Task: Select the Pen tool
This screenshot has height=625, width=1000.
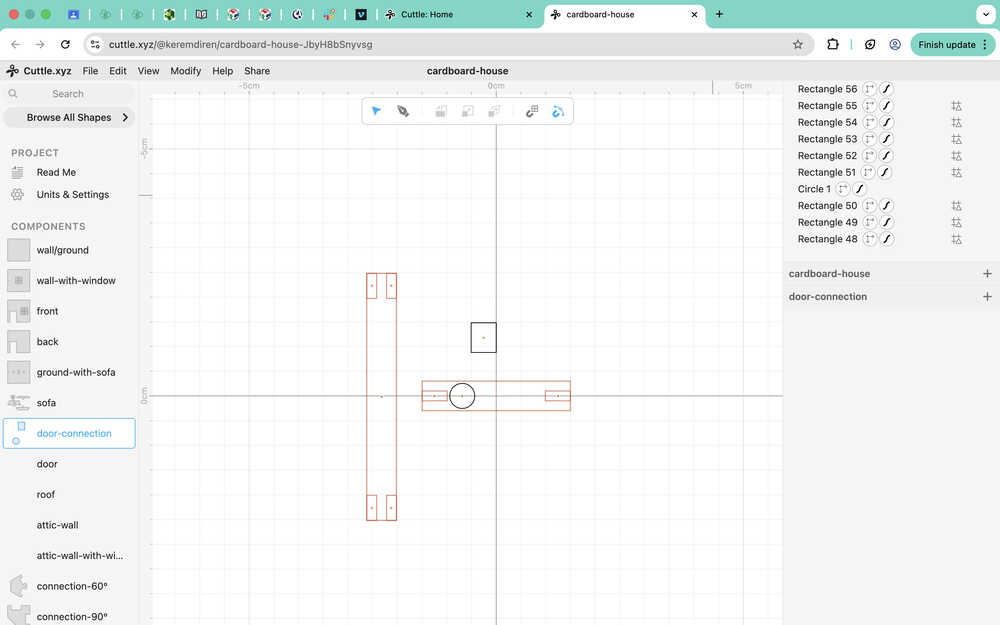Action: click(403, 111)
